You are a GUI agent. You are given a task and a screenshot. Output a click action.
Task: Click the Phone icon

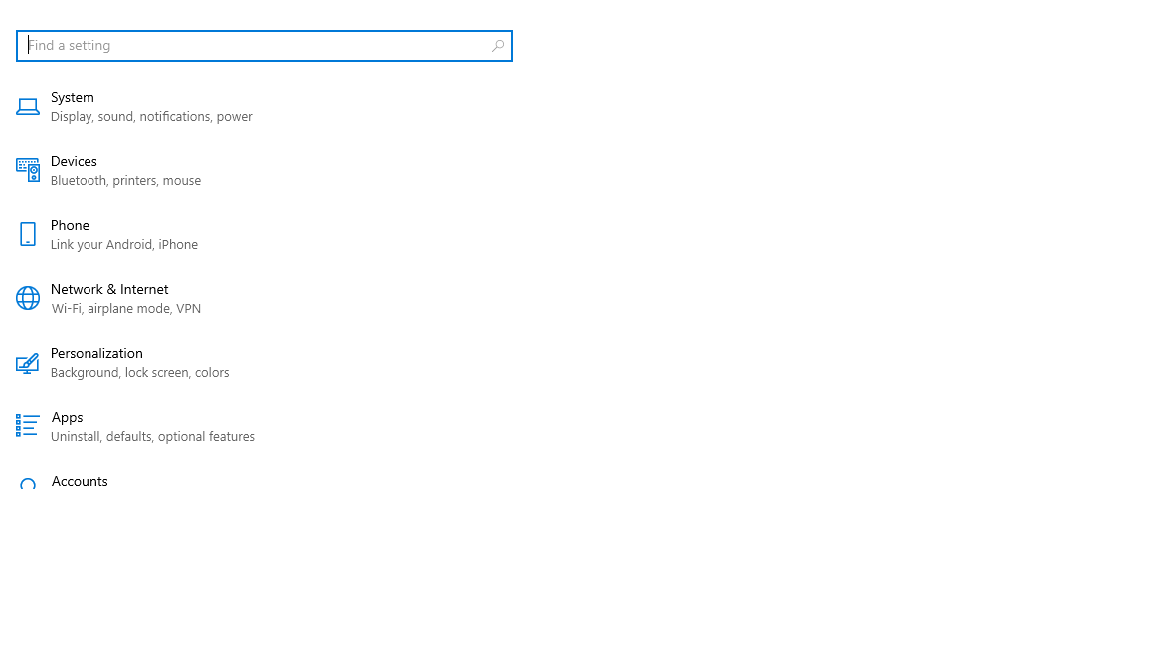pyautogui.click(x=28, y=234)
